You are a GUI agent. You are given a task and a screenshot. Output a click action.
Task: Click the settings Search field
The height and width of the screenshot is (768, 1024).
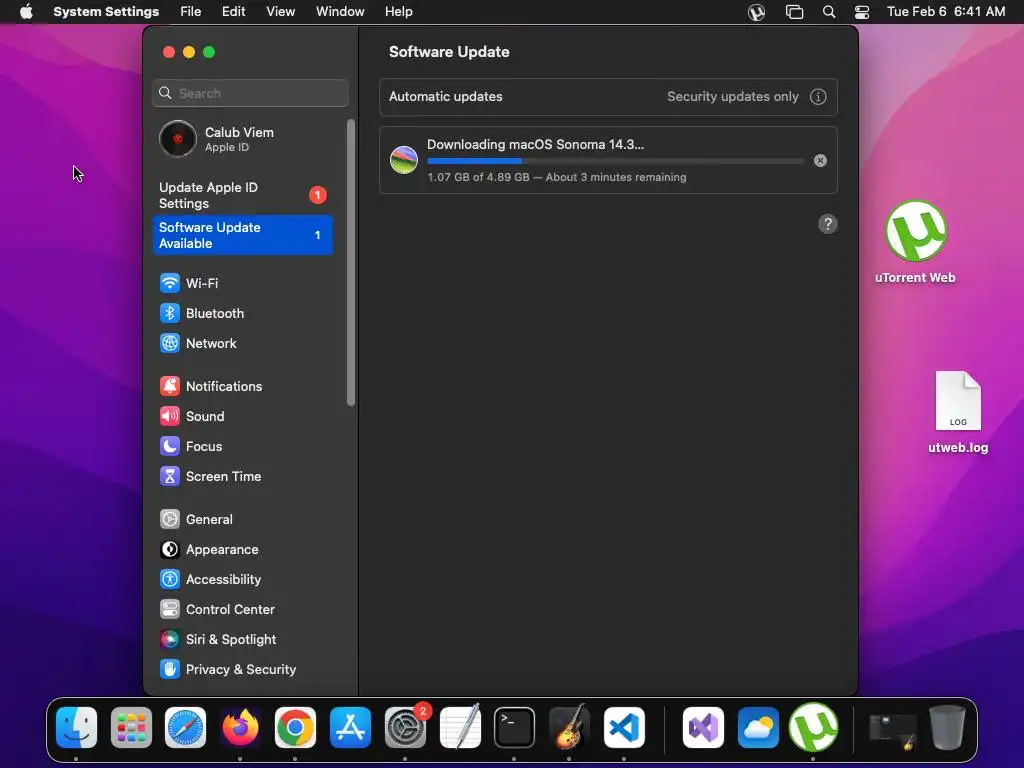(x=251, y=93)
